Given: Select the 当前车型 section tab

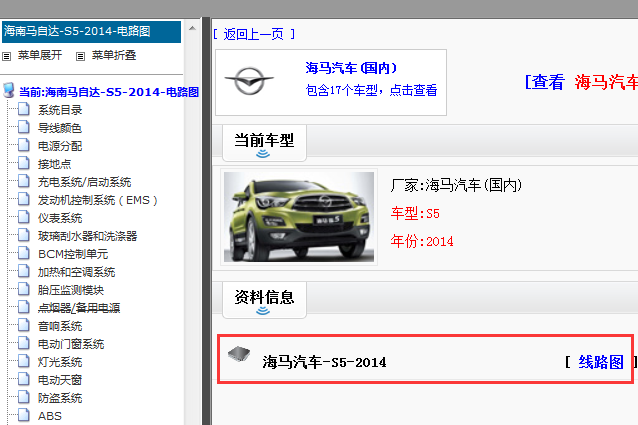Looking at the screenshot, I should click(x=264, y=143).
